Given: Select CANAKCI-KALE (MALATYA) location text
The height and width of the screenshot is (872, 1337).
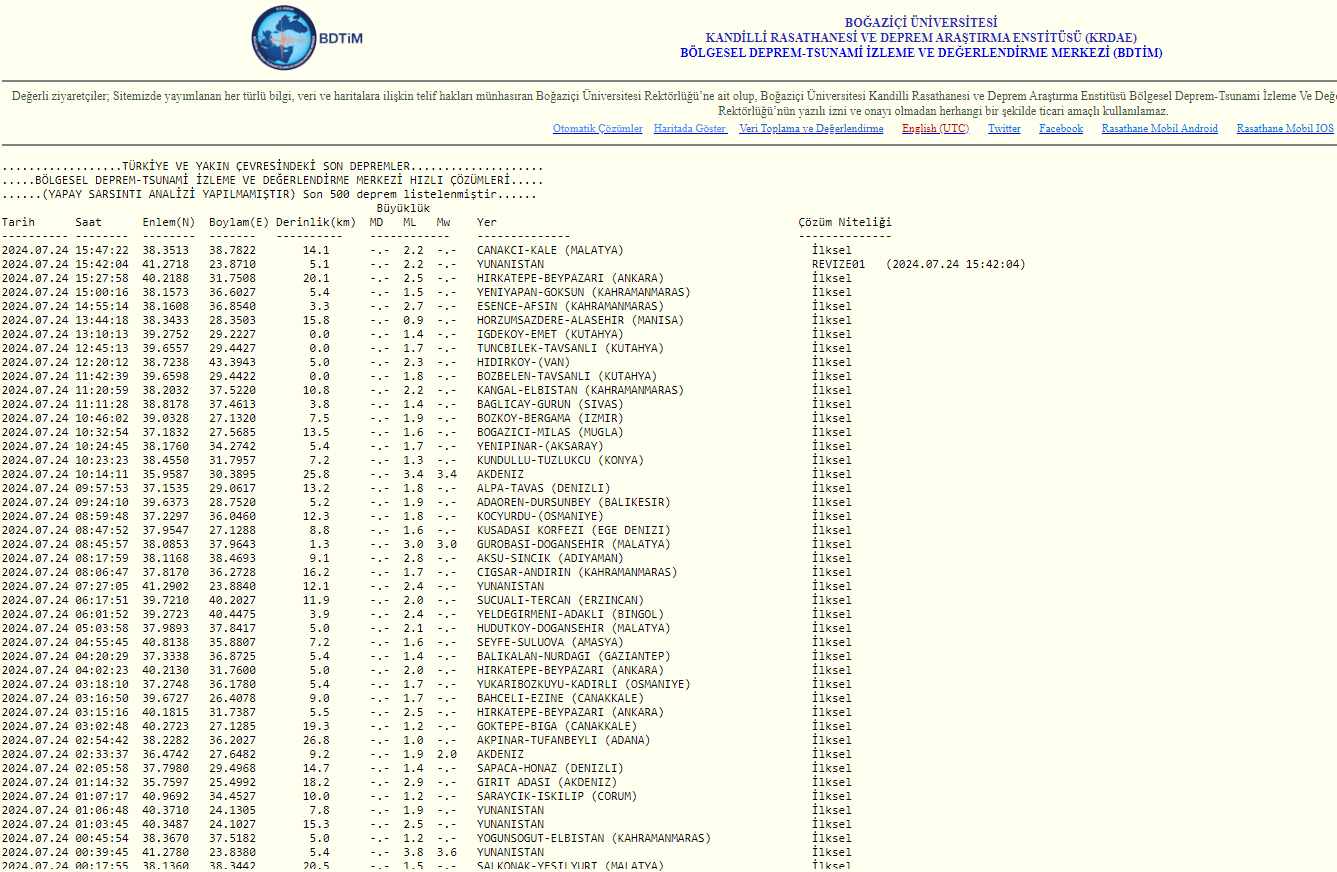Looking at the screenshot, I should coord(550,250).
